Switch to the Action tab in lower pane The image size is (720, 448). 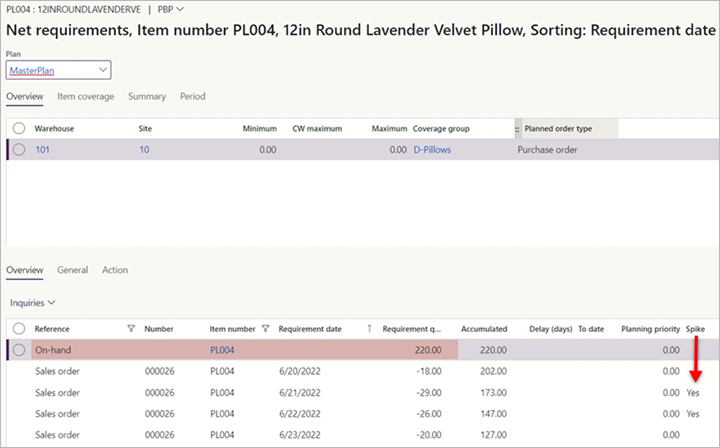tap(114, 270)
